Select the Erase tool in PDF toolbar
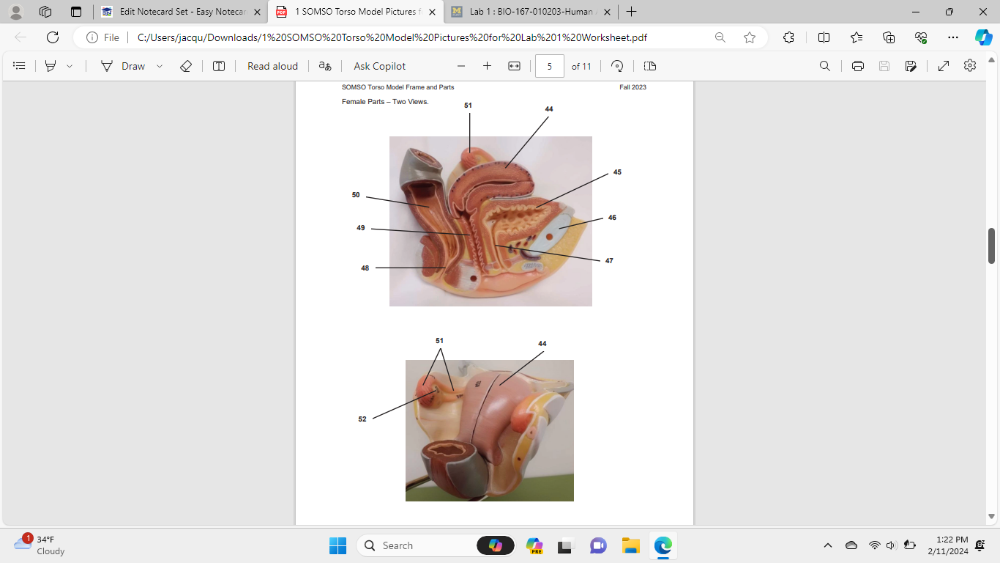 click(185, 66)
